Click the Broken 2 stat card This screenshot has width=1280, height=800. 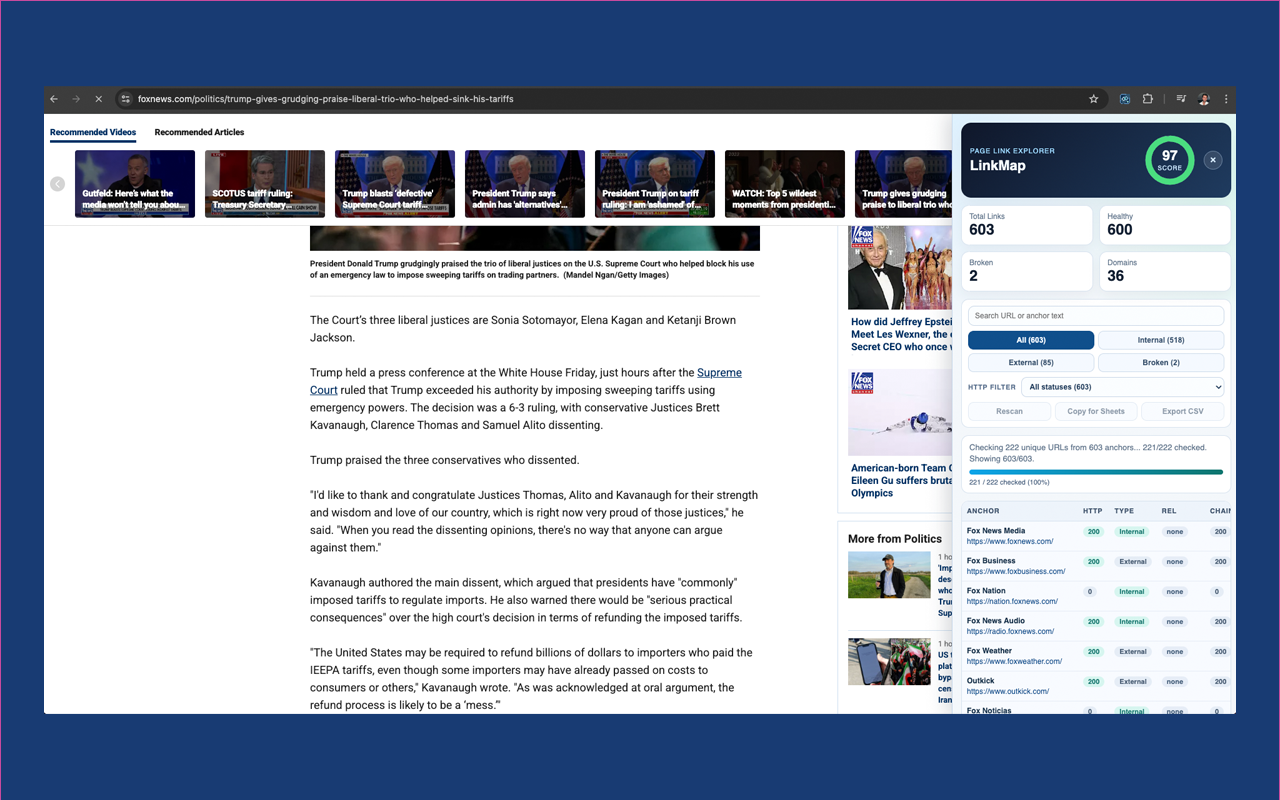coord(1027,271)
